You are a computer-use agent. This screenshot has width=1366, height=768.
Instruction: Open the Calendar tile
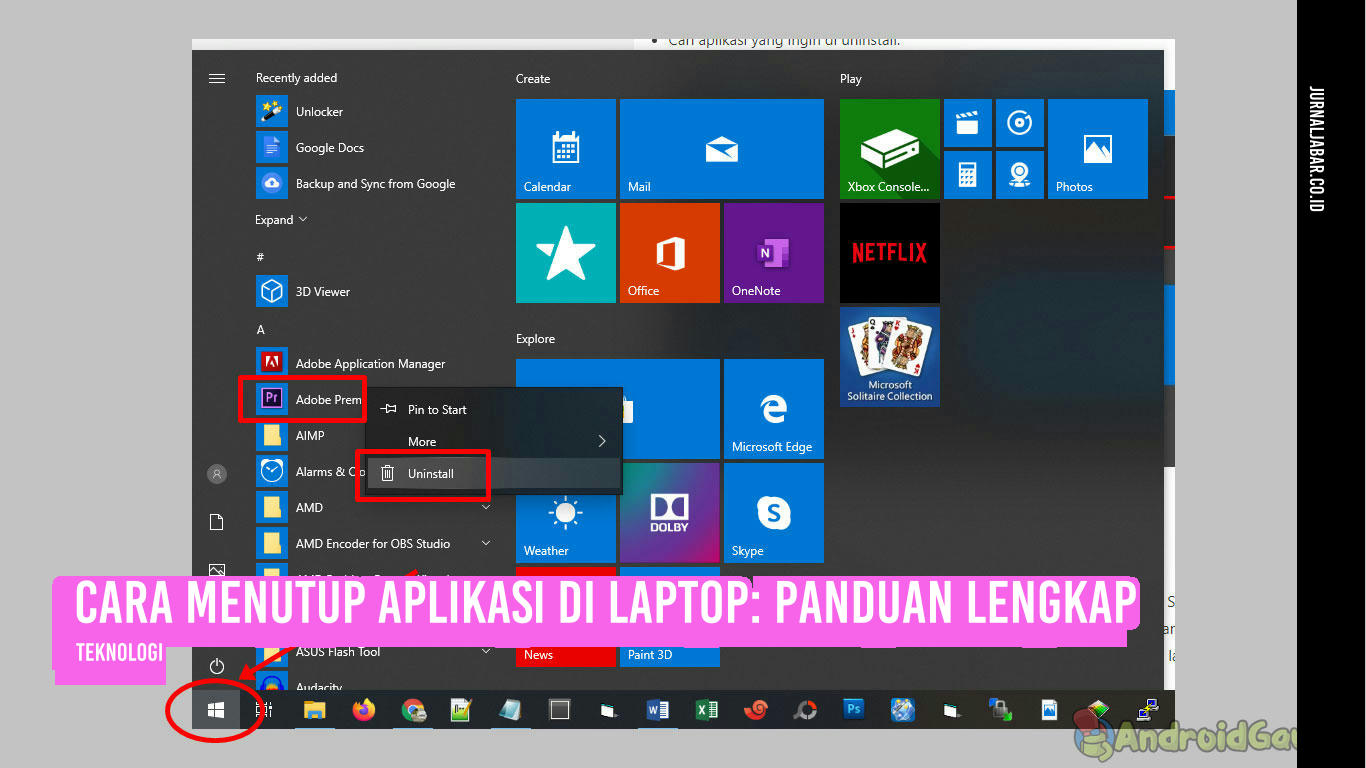566,148
